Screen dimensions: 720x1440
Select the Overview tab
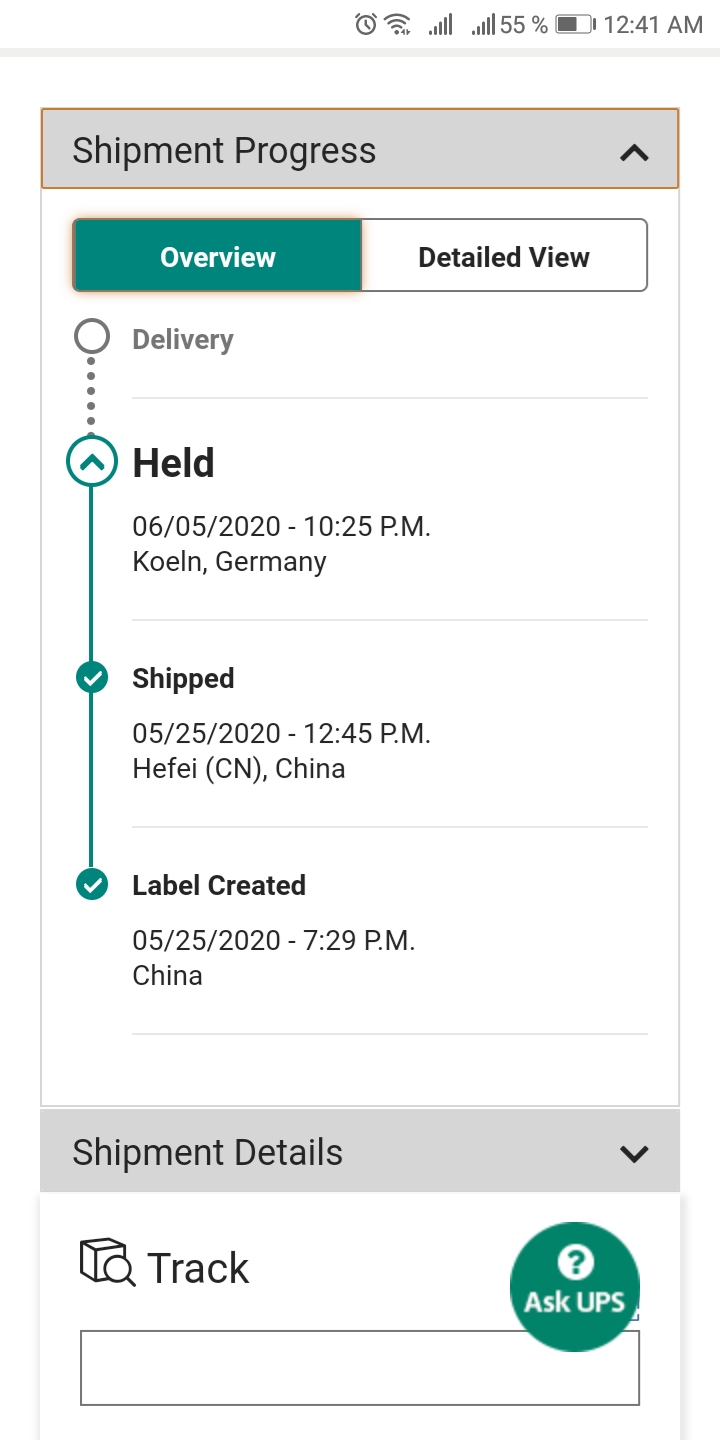point(218,257)
